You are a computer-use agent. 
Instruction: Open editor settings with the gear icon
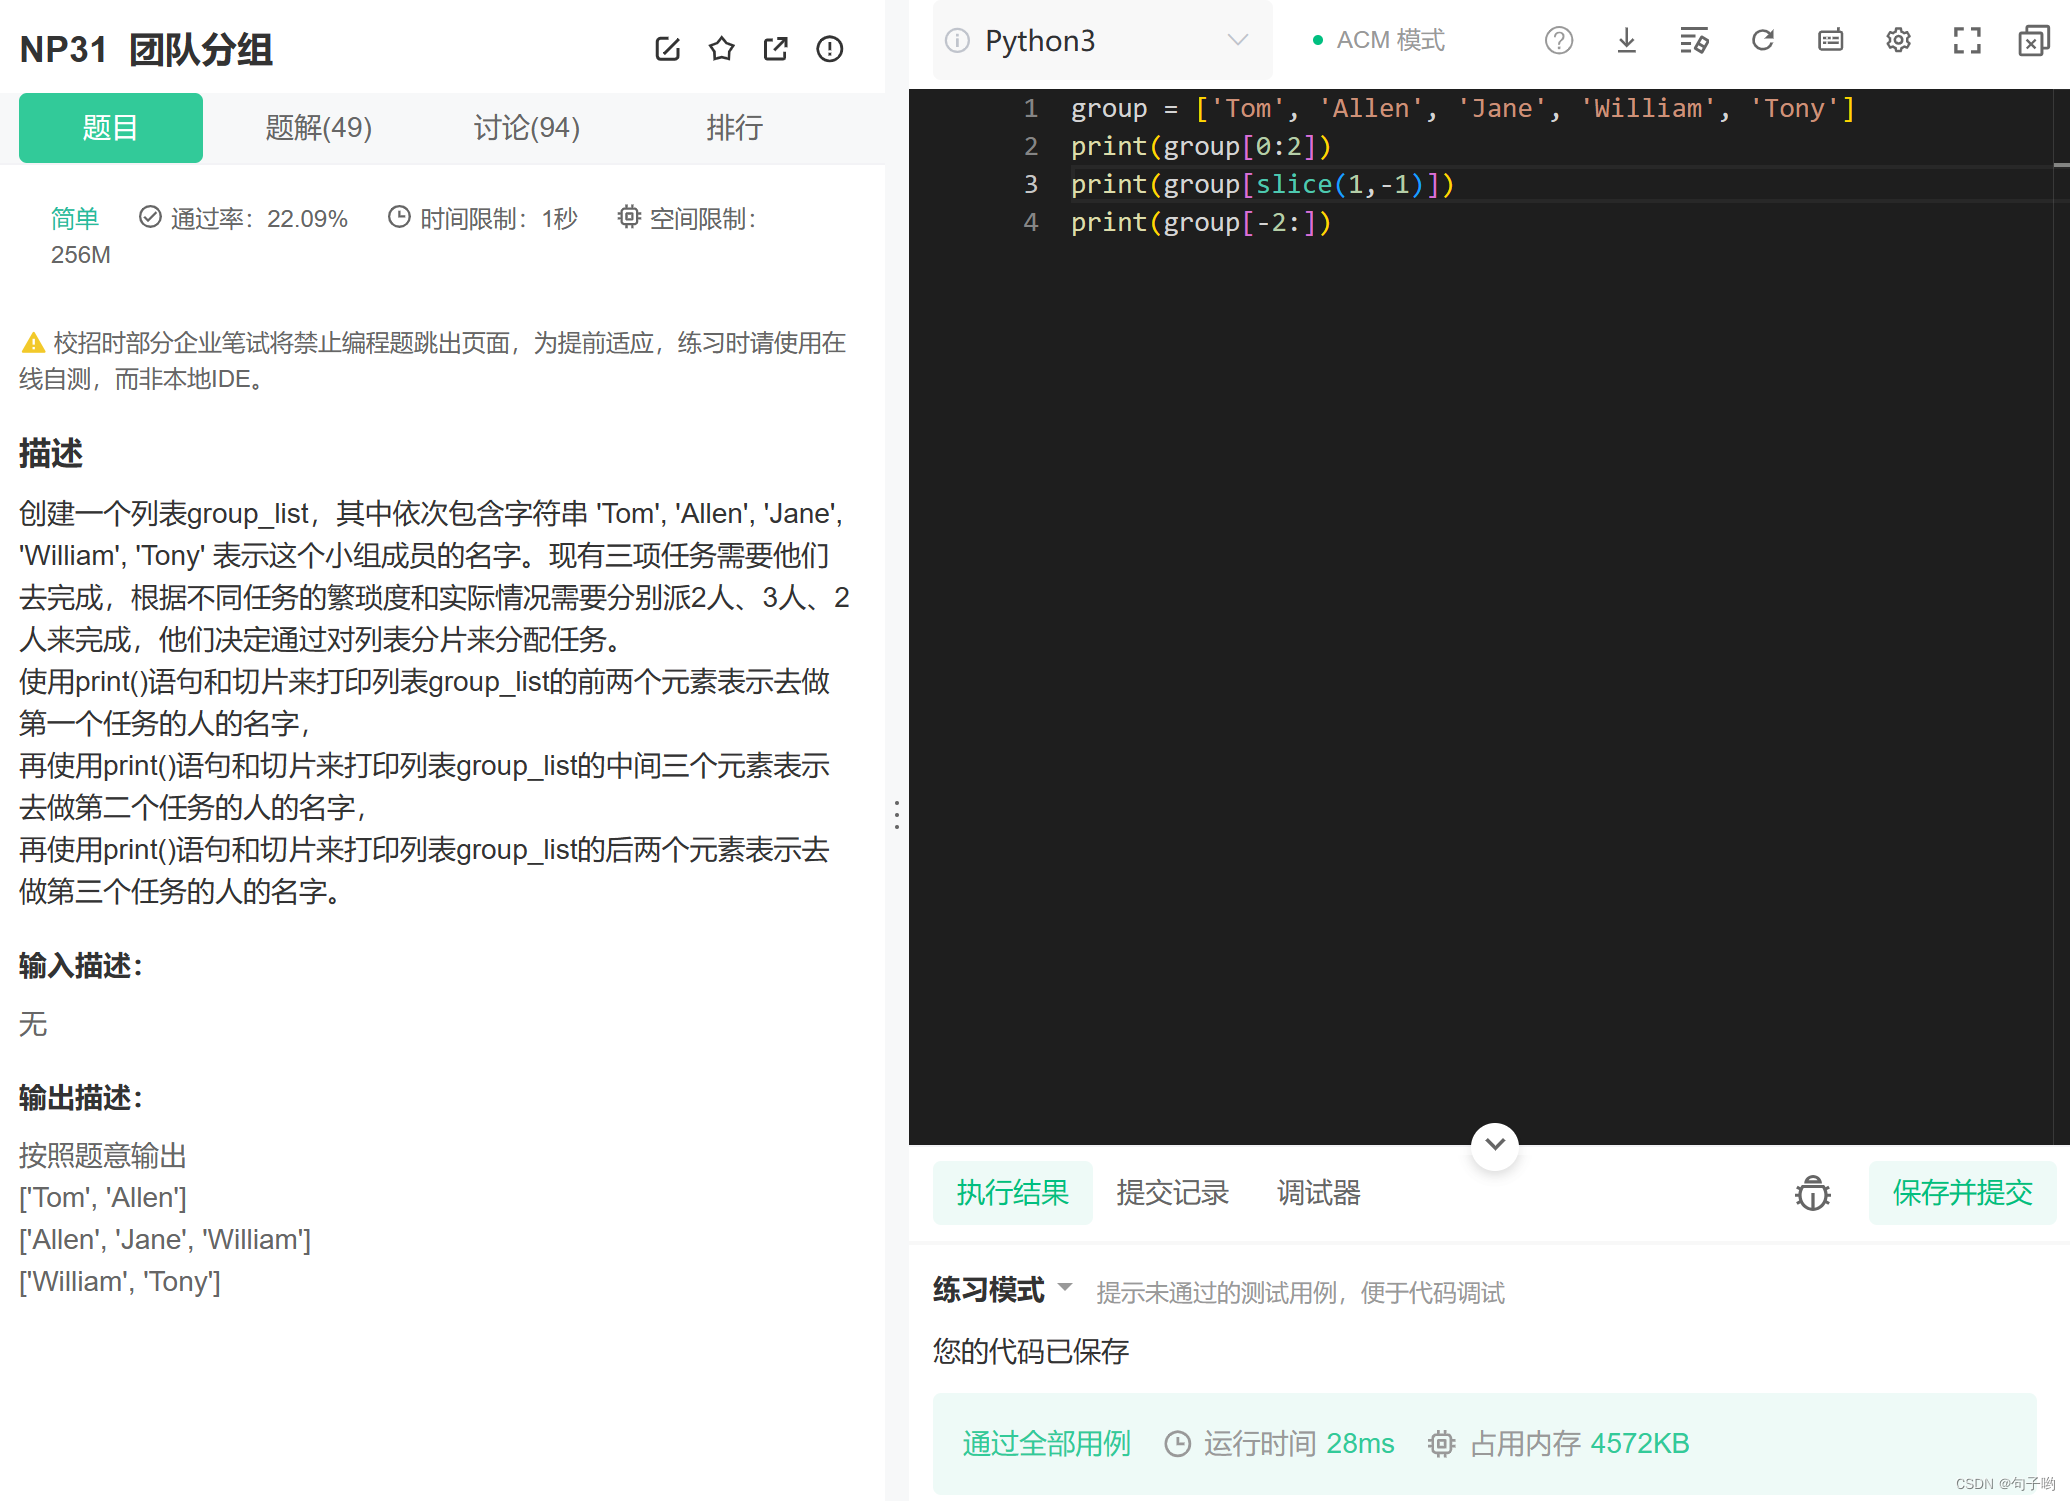(1898, 40)
